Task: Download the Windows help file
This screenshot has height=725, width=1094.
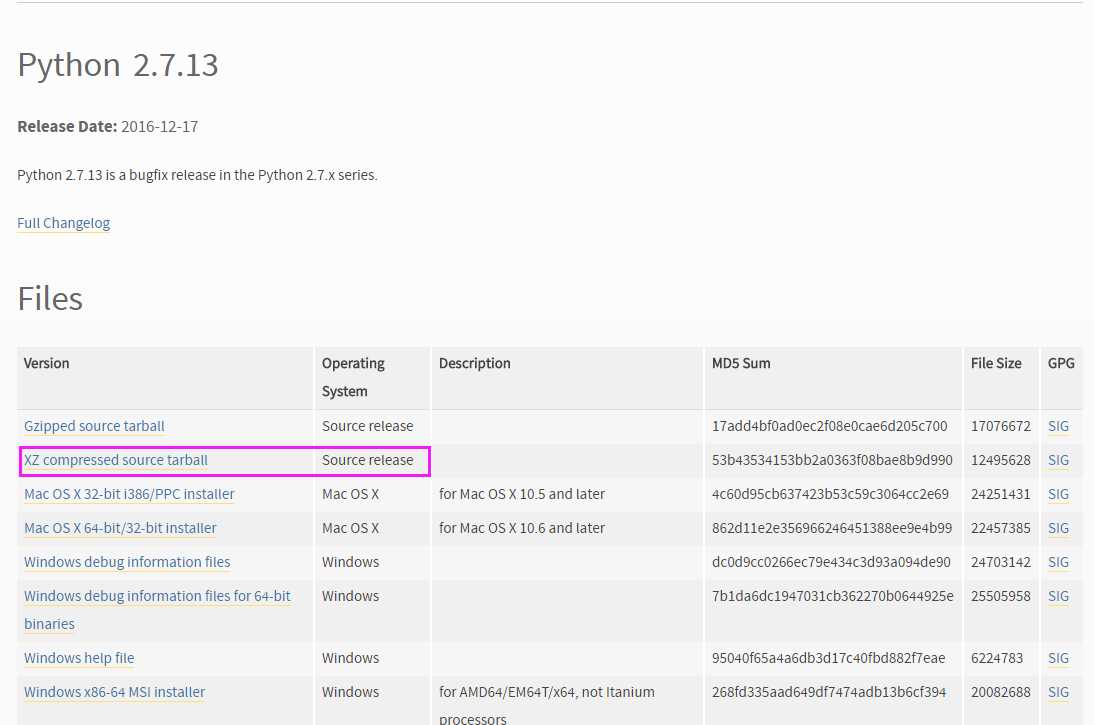Action: click(x=79, y=658)
